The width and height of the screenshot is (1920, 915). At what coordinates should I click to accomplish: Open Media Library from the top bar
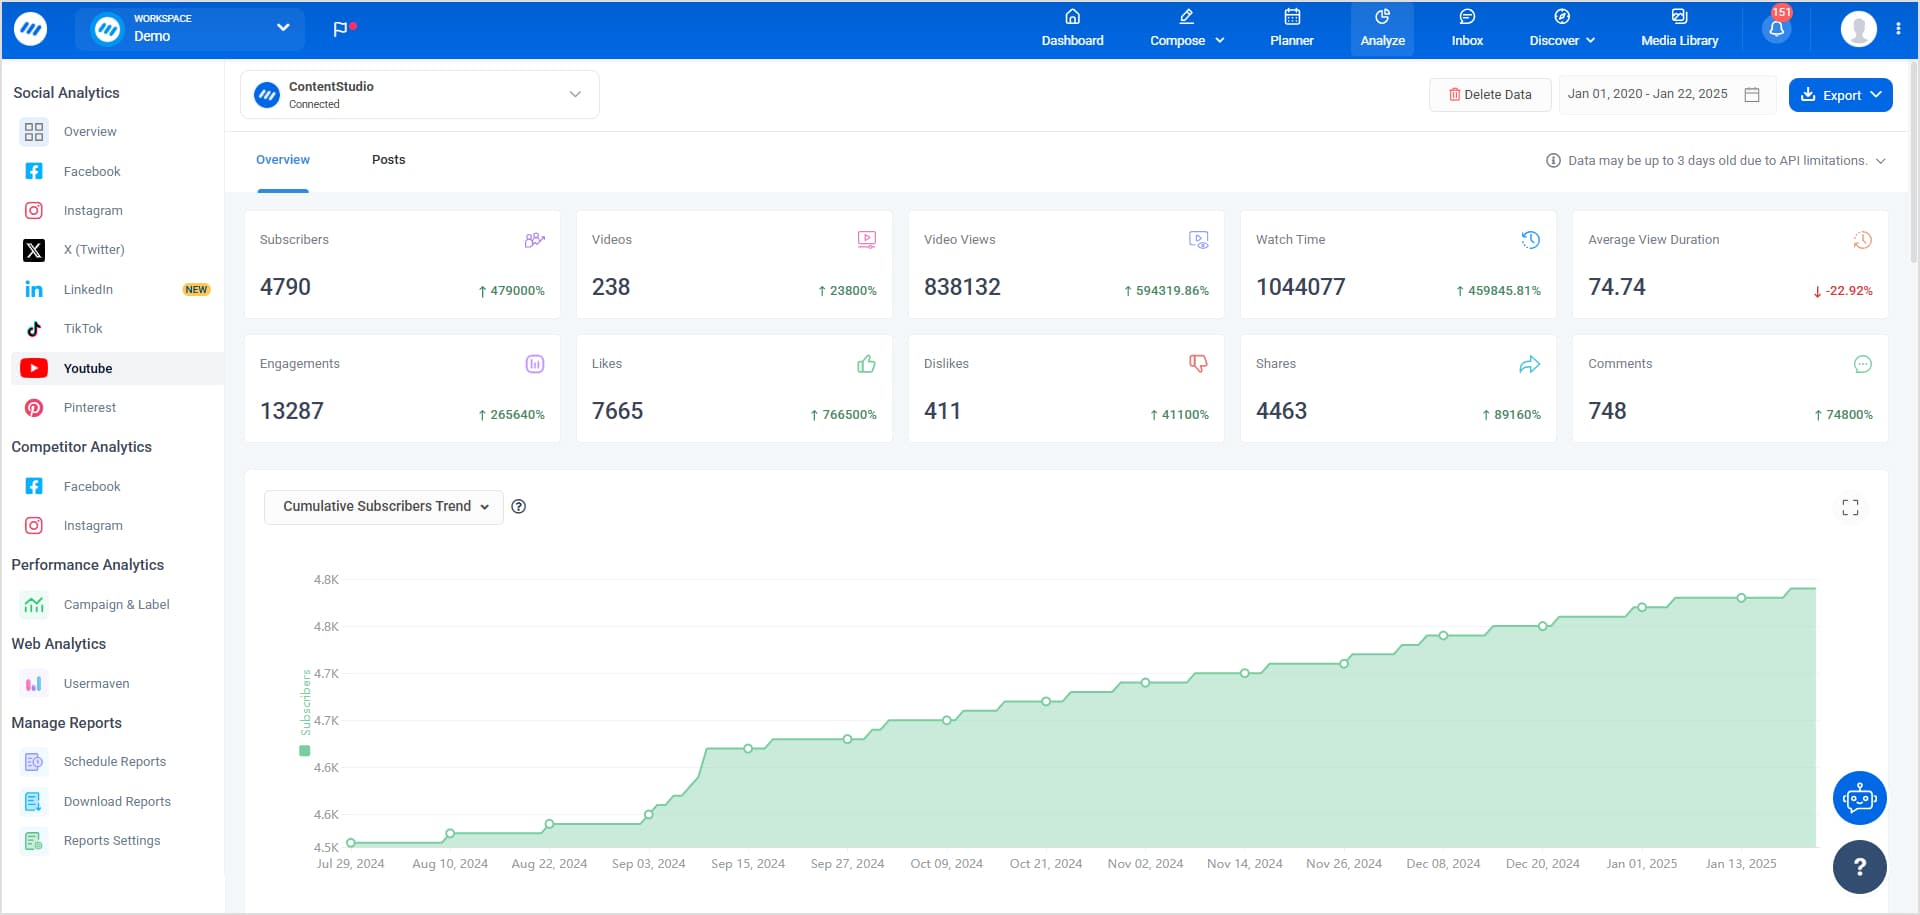click(x=1679, y=29)
